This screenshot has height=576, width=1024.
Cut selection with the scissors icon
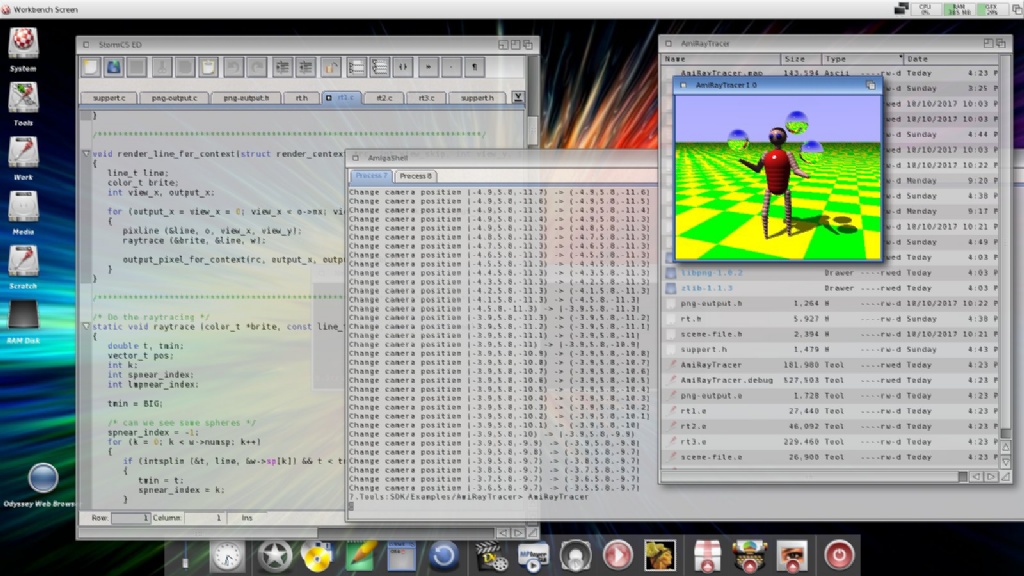coord(161,67)
